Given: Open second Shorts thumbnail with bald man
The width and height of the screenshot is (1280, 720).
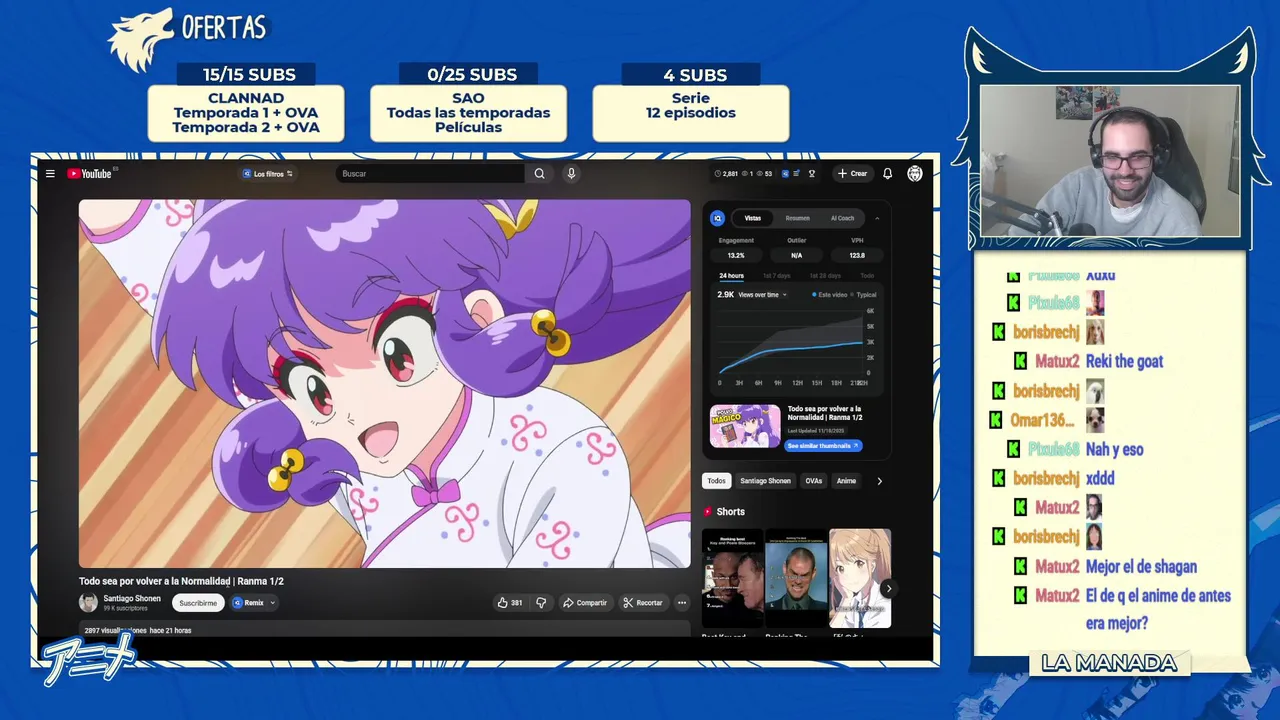Looking at the screenshot, I should pos(796,578).
